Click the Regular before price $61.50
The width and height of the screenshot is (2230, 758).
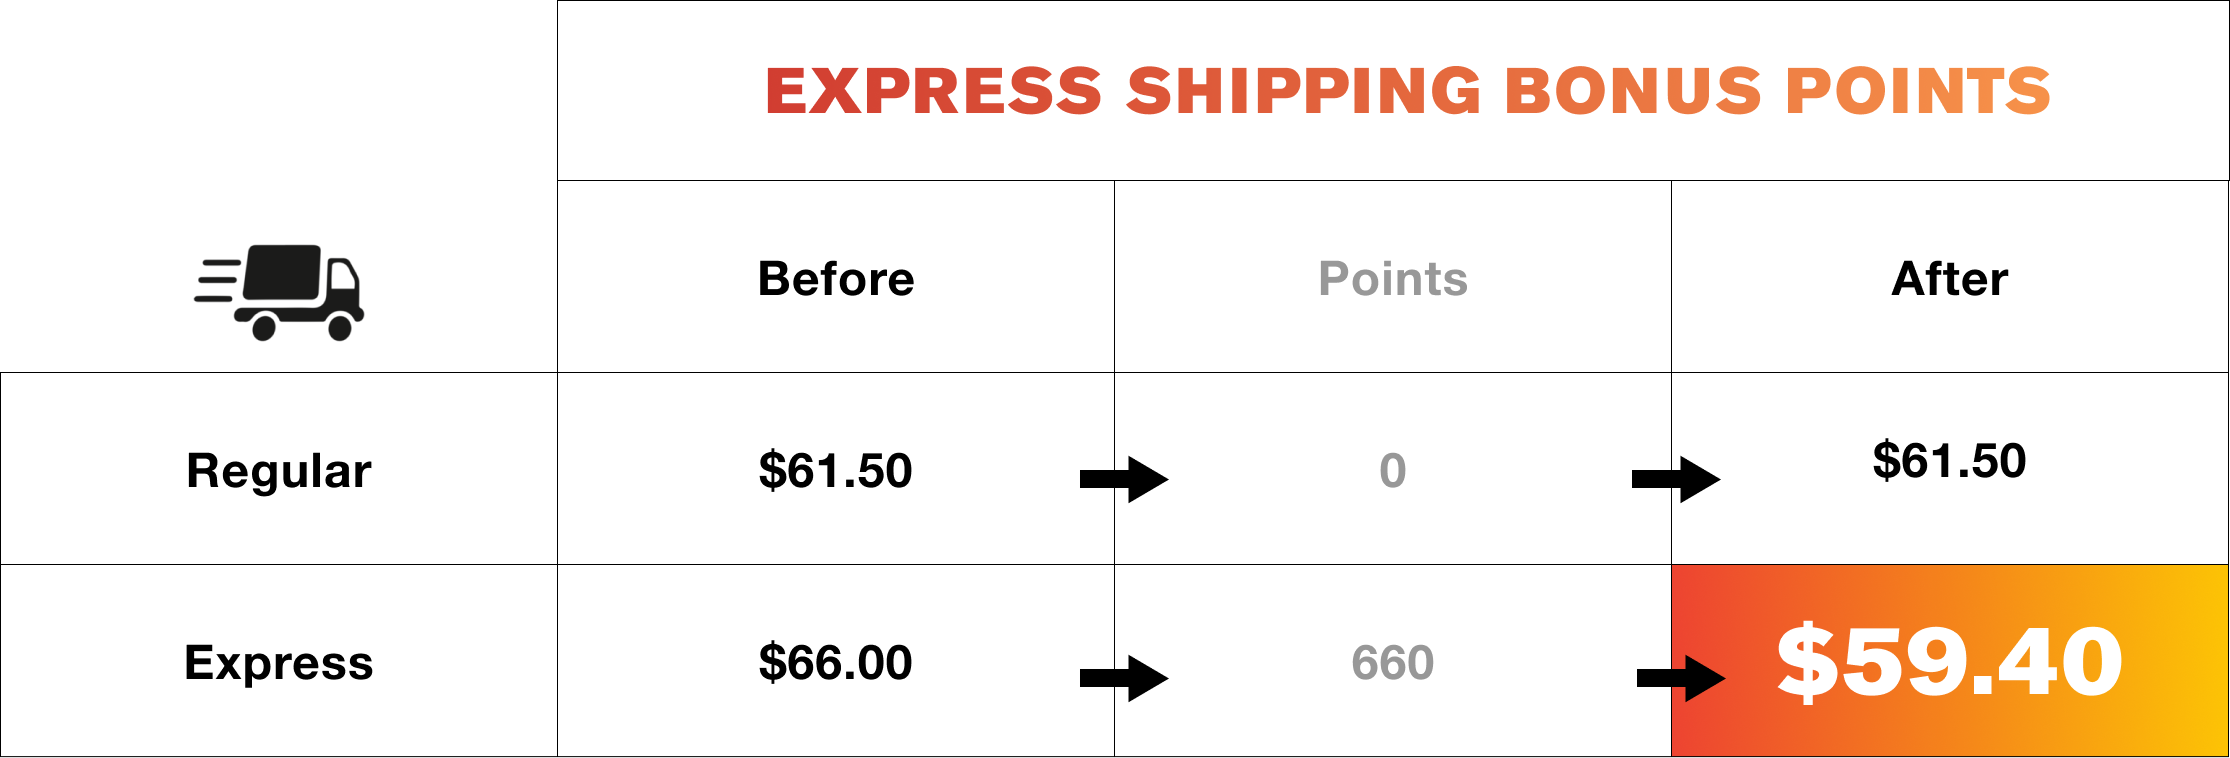pyautogui.click(x=835, y=471)
